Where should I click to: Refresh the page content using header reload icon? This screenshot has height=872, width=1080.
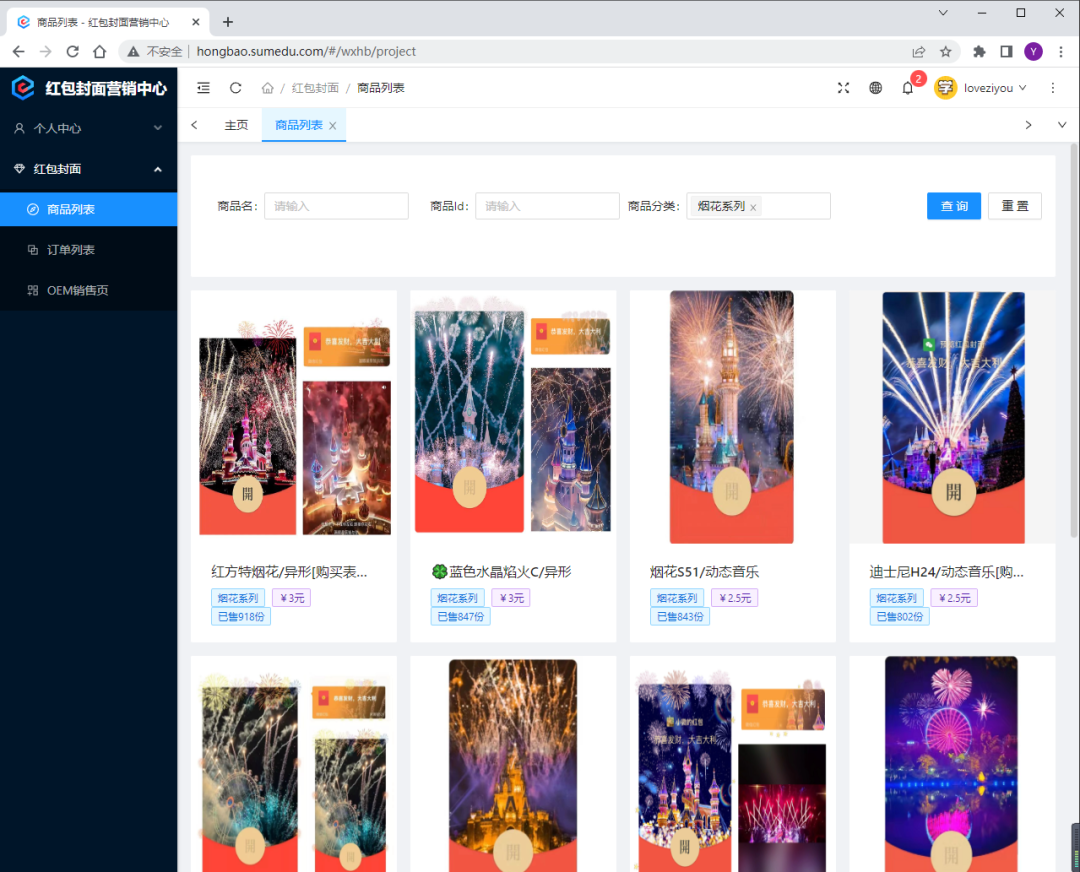click(236, 88)
